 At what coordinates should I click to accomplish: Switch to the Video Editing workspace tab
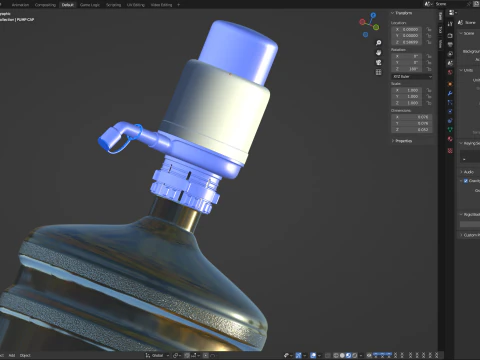(x=161, y=5)
